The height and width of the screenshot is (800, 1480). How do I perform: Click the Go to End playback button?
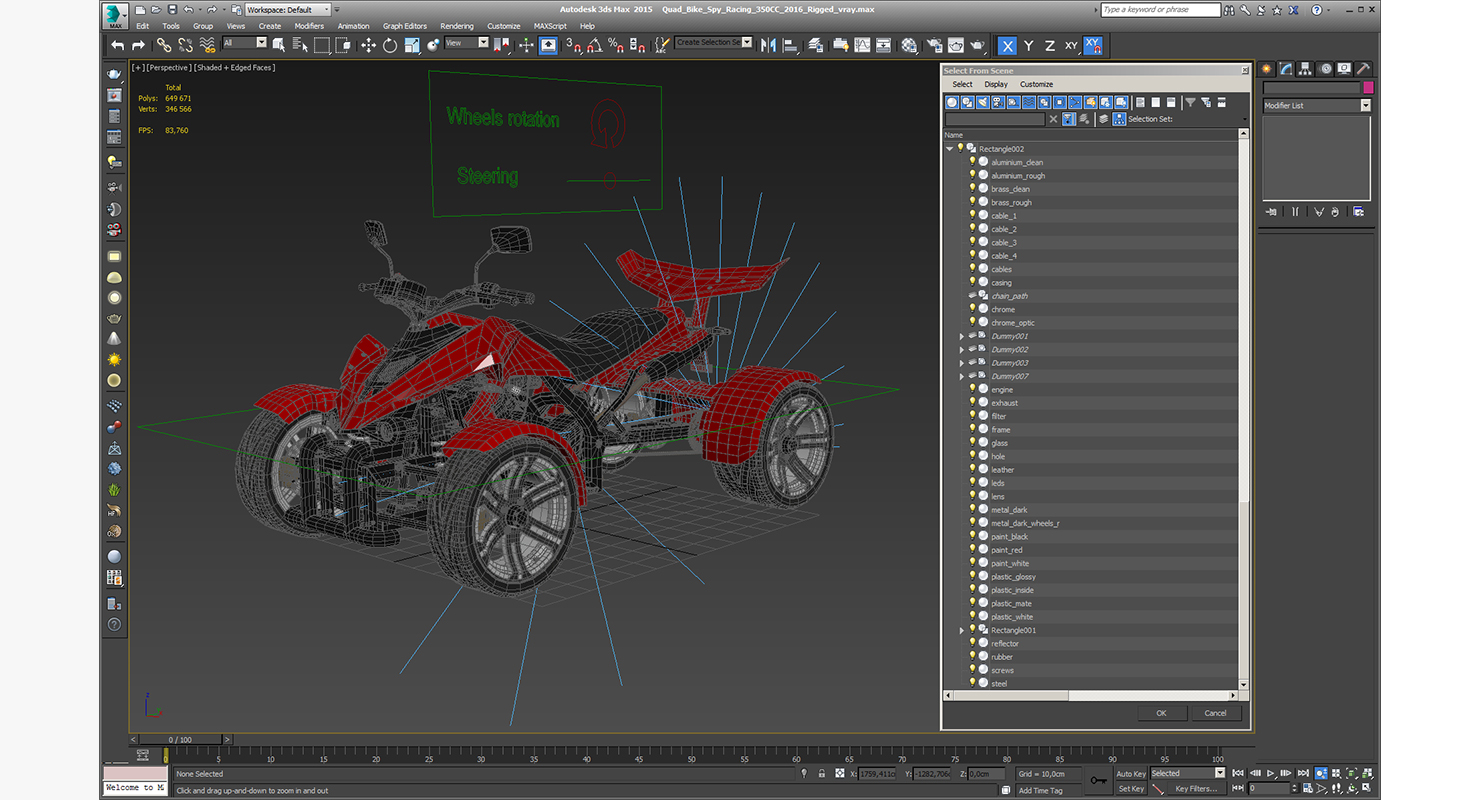1304,774
